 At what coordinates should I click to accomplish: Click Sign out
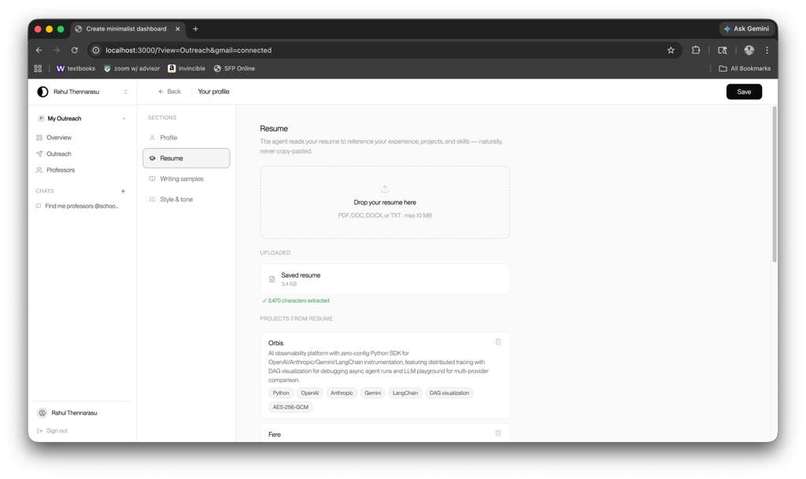tap(52, 431)
